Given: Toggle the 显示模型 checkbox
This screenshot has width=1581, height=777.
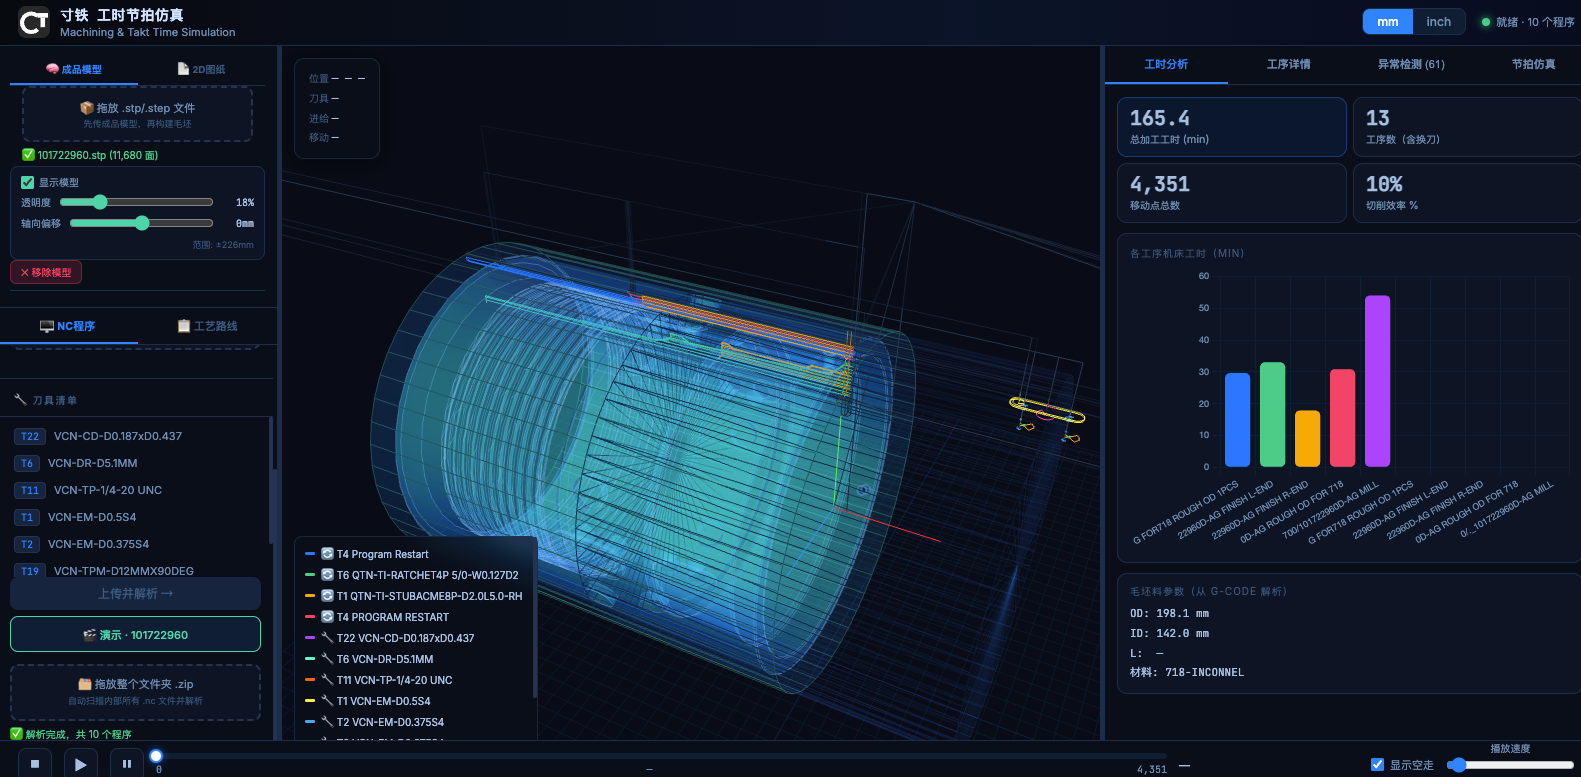Looking at the screenshot, I should pyautogui.click(x=28, y=182).
